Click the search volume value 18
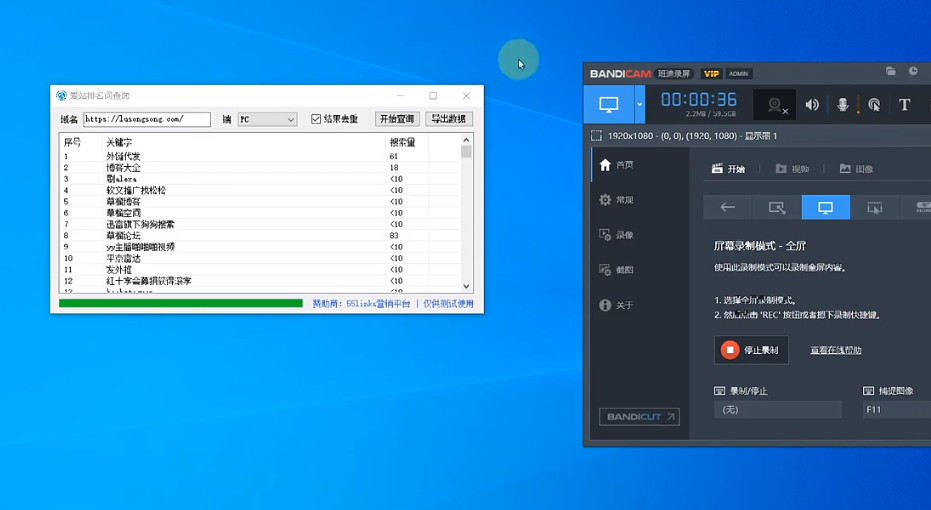The height and width of the screenshot is (510, 931). coord(394,167)
